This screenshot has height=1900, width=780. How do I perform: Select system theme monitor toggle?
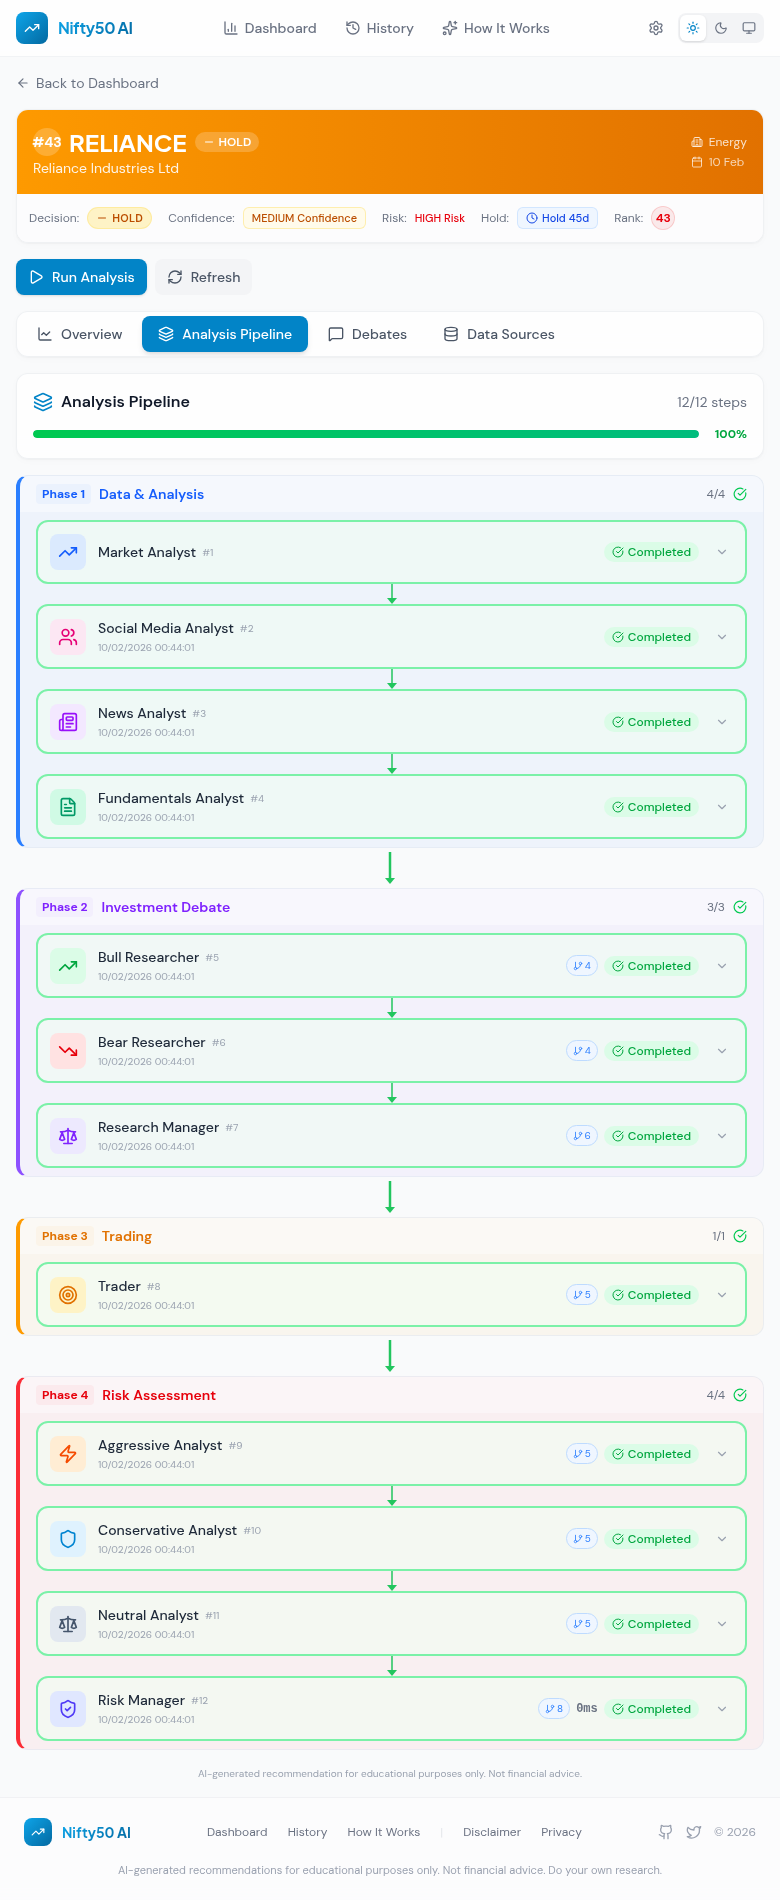748,28
